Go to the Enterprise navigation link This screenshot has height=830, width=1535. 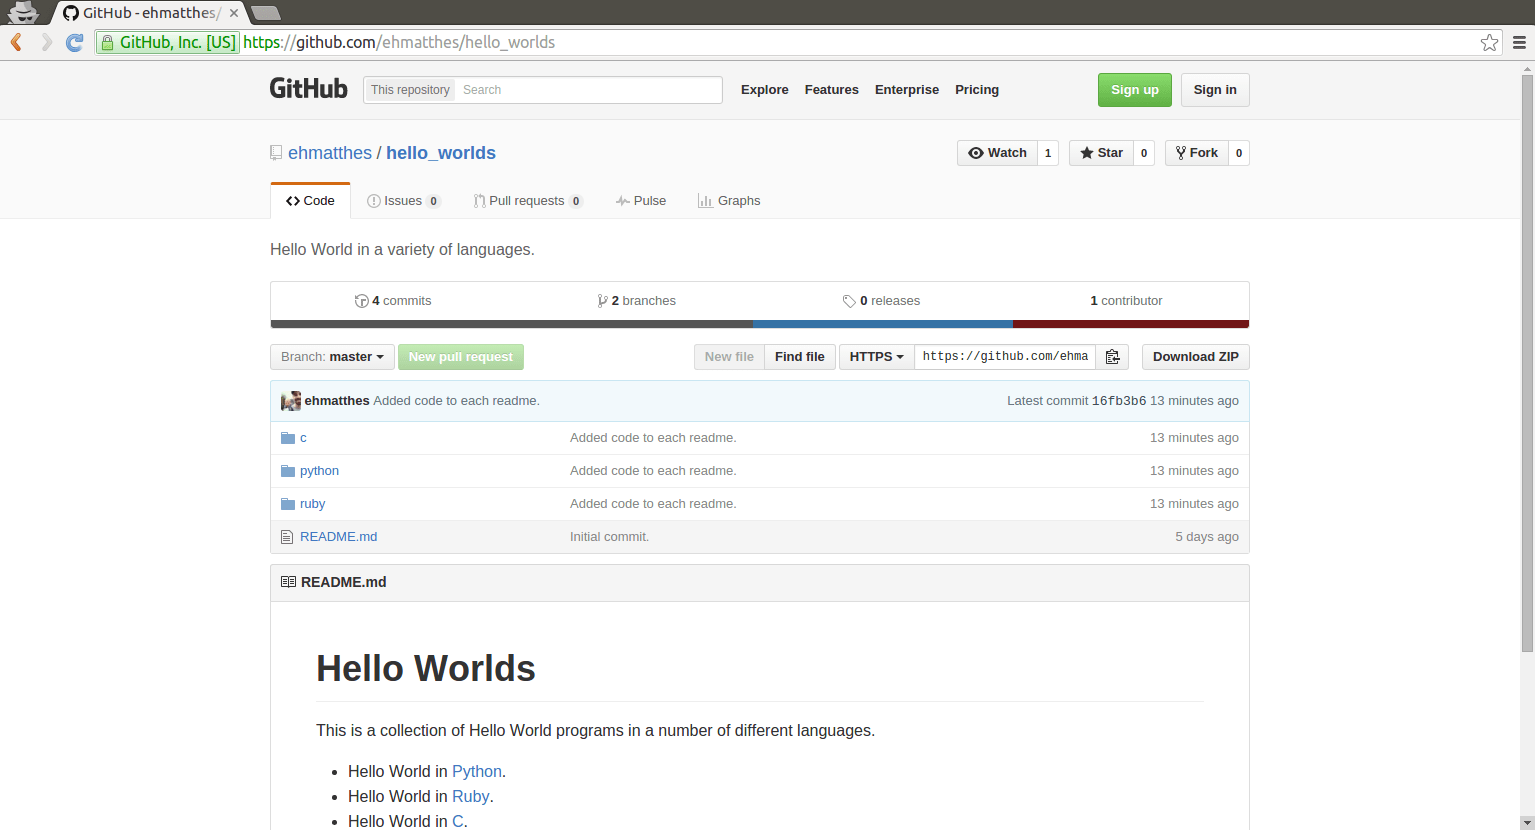[907, 90]
